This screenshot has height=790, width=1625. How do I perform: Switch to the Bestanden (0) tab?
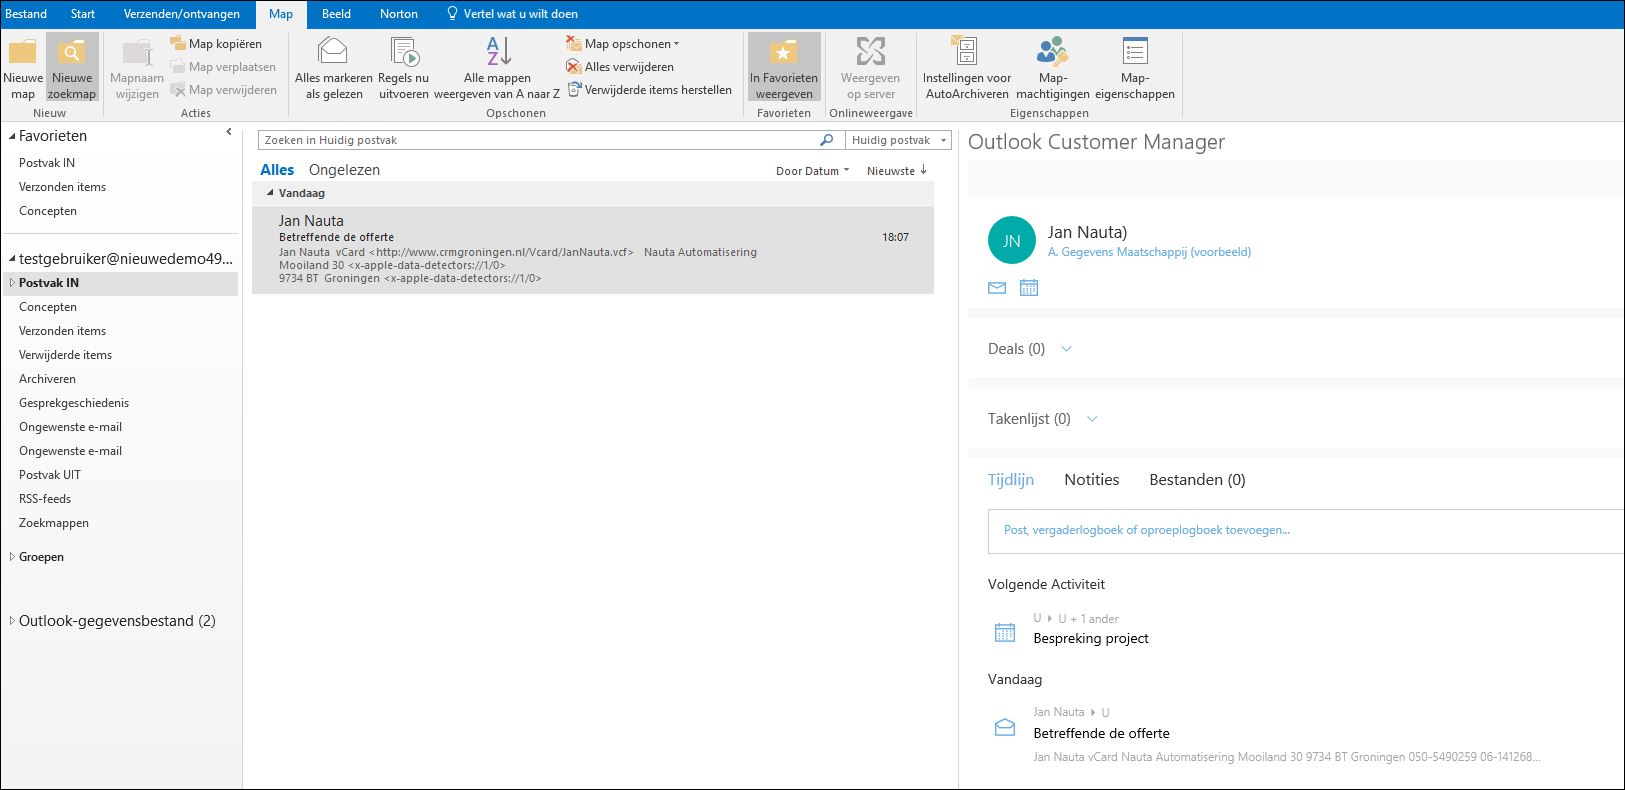coord(1197,480)
